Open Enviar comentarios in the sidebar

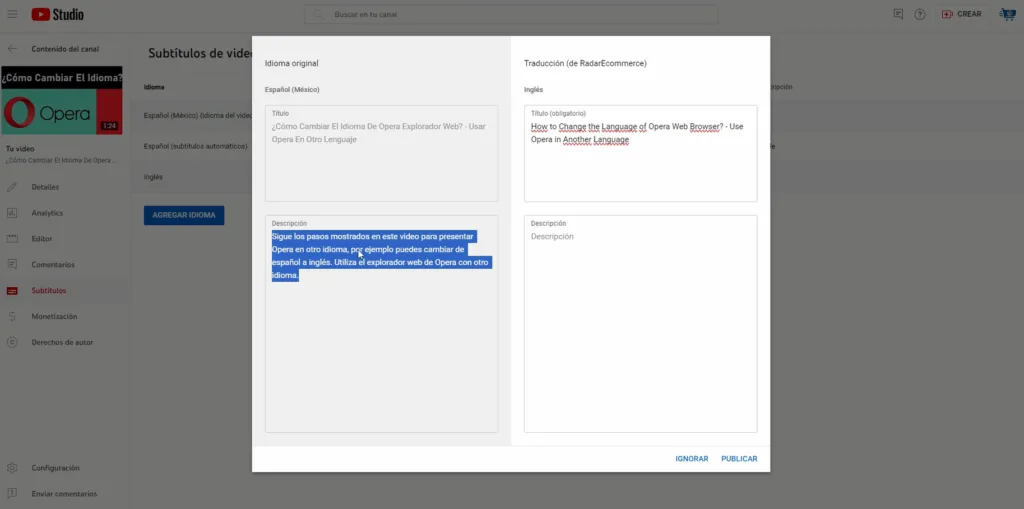point(65,494)
